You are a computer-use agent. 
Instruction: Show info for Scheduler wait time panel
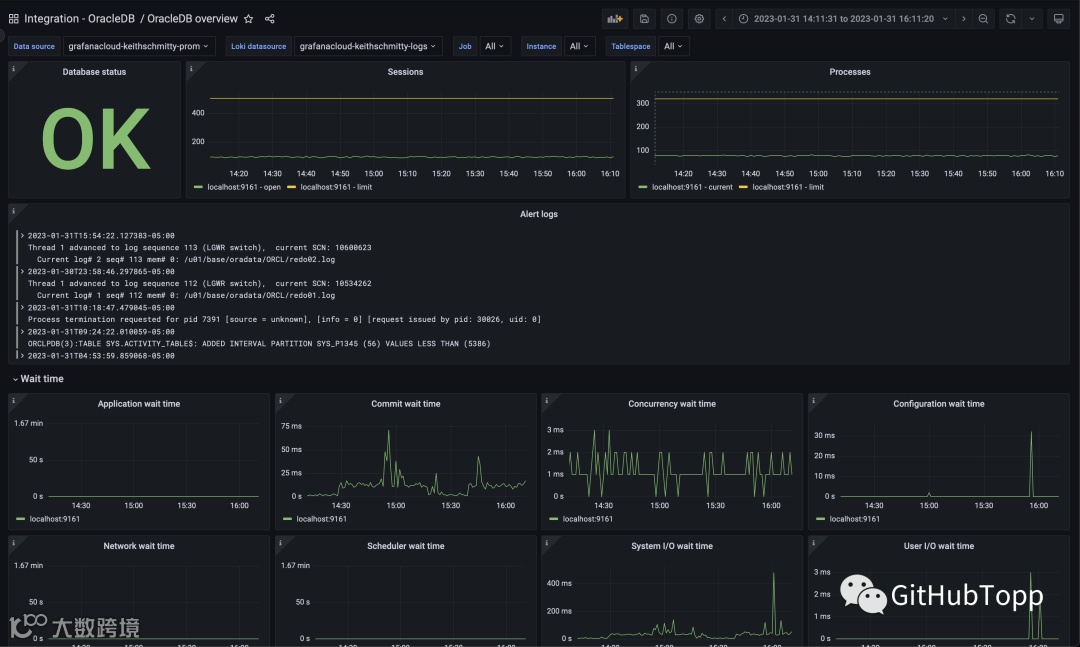coord(280,542)
